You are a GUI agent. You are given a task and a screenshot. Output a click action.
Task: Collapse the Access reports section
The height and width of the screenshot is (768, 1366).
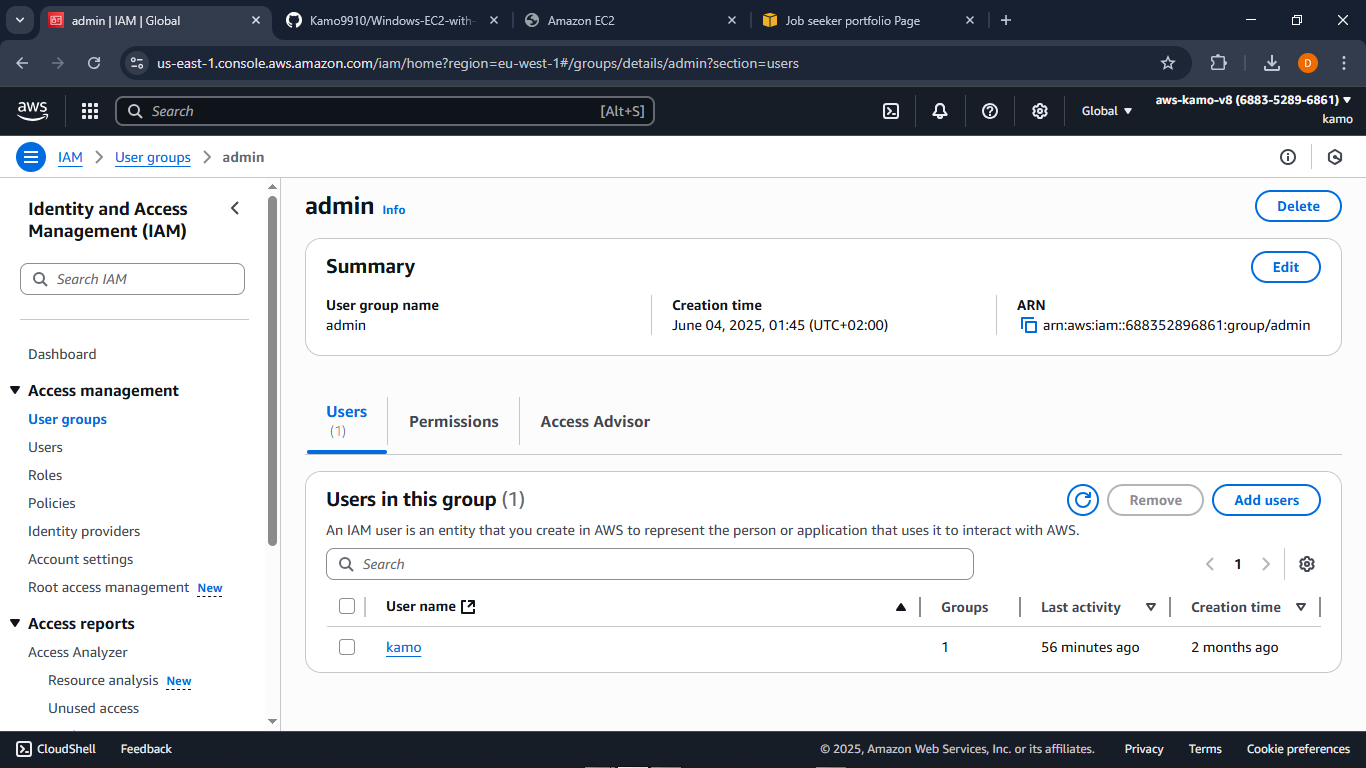(15, 624)
